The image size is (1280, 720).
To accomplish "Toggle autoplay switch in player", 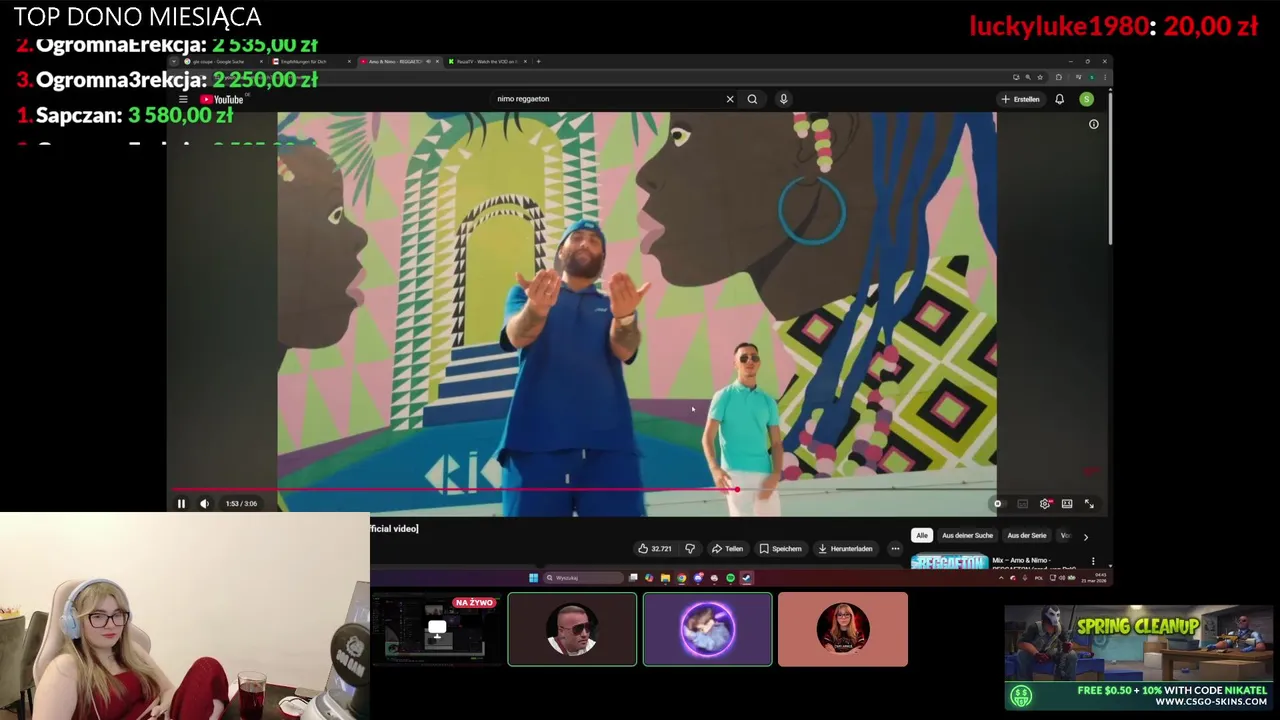I will click(999, 504).
